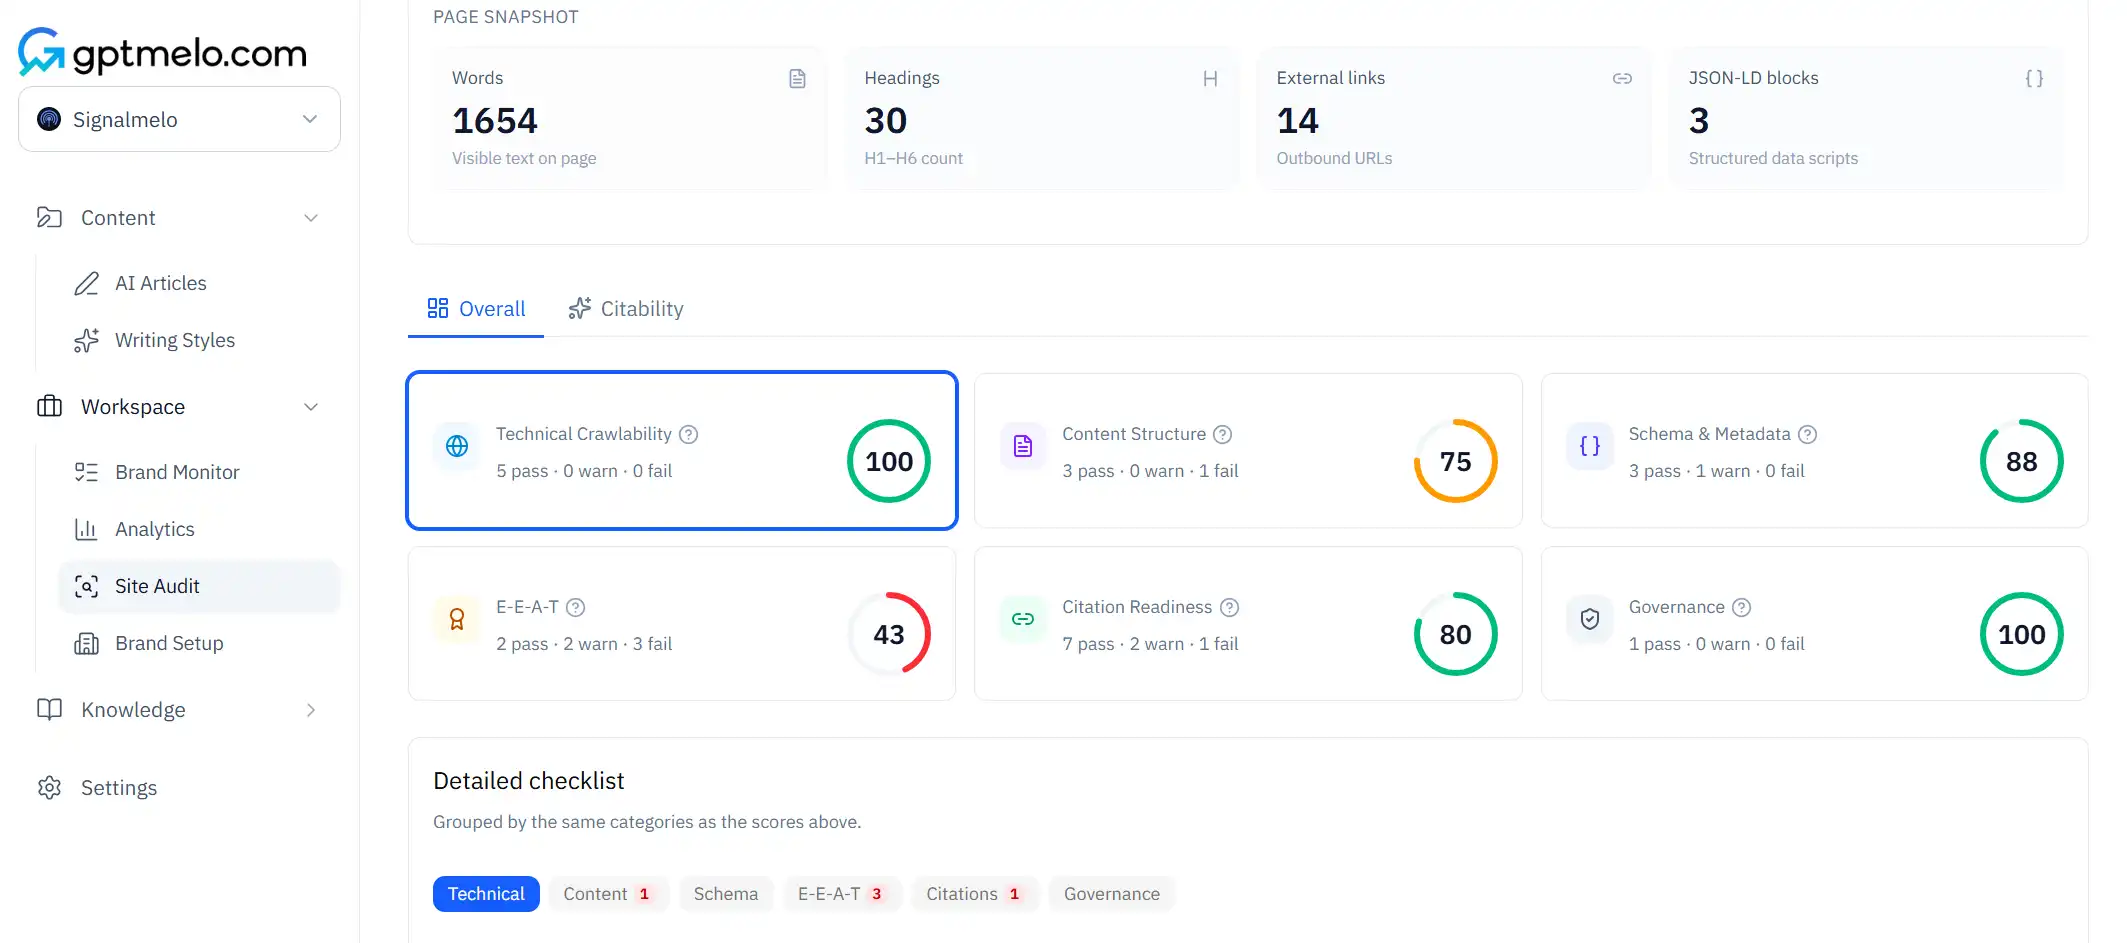Switch to the Citability tab
This screenshot has width=2127, height=943.
626,309
